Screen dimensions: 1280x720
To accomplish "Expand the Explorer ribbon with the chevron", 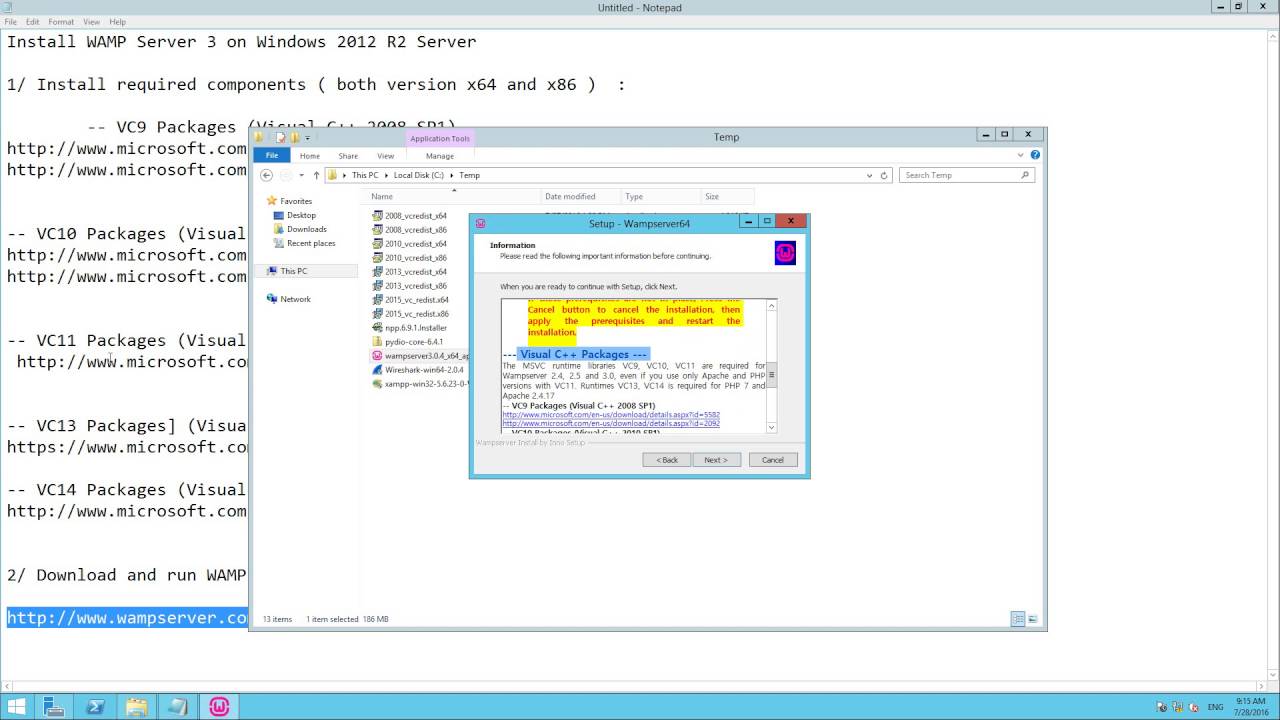I will pos(1021,155).
